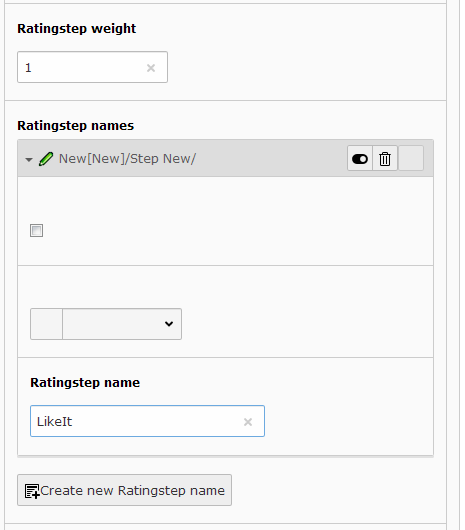Viewport: 465px width, 530px height.
Task: Open the empty selection dropdown
Action: (122, 324)
